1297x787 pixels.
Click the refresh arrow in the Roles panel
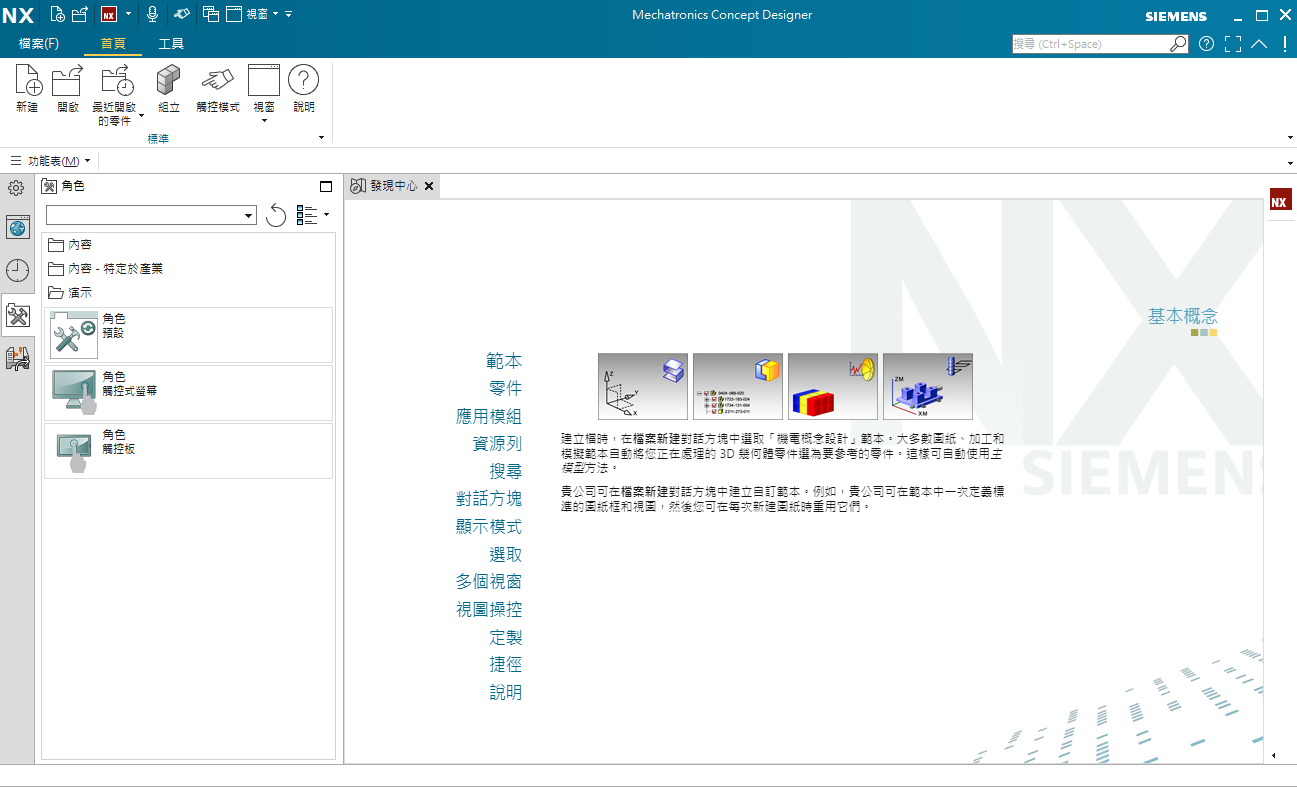(x=276, y=215)
